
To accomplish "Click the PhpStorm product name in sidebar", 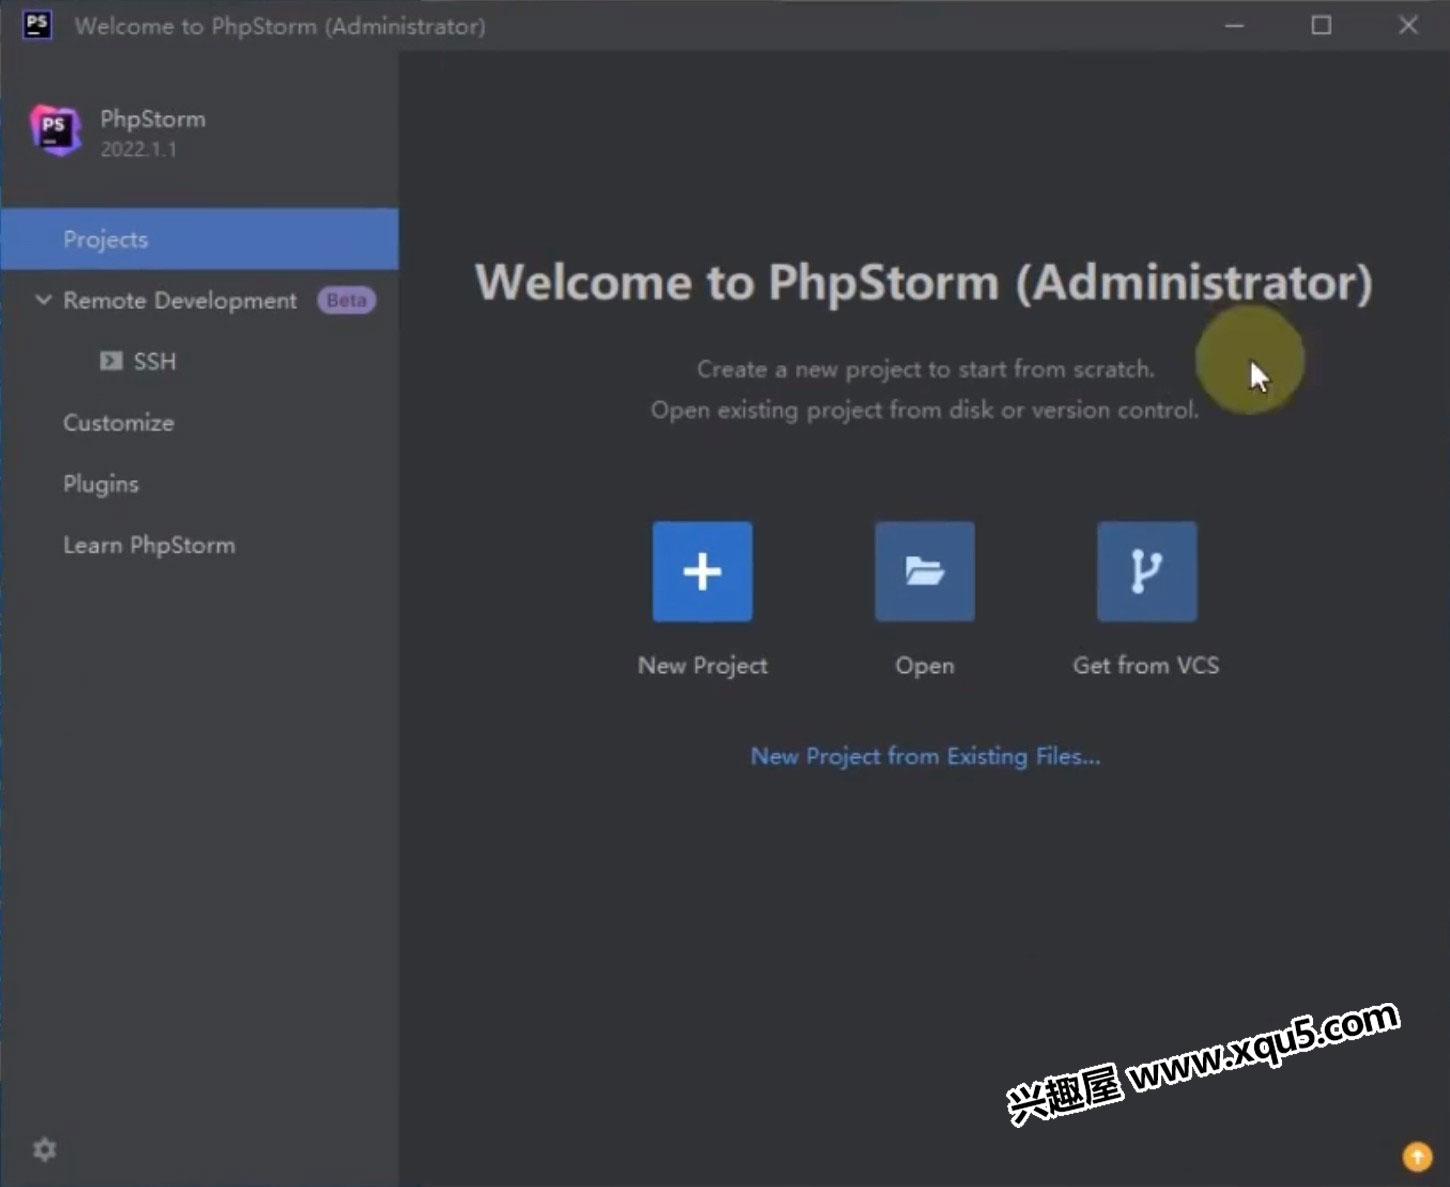I will pyautogui.click(x=153, y=119).
